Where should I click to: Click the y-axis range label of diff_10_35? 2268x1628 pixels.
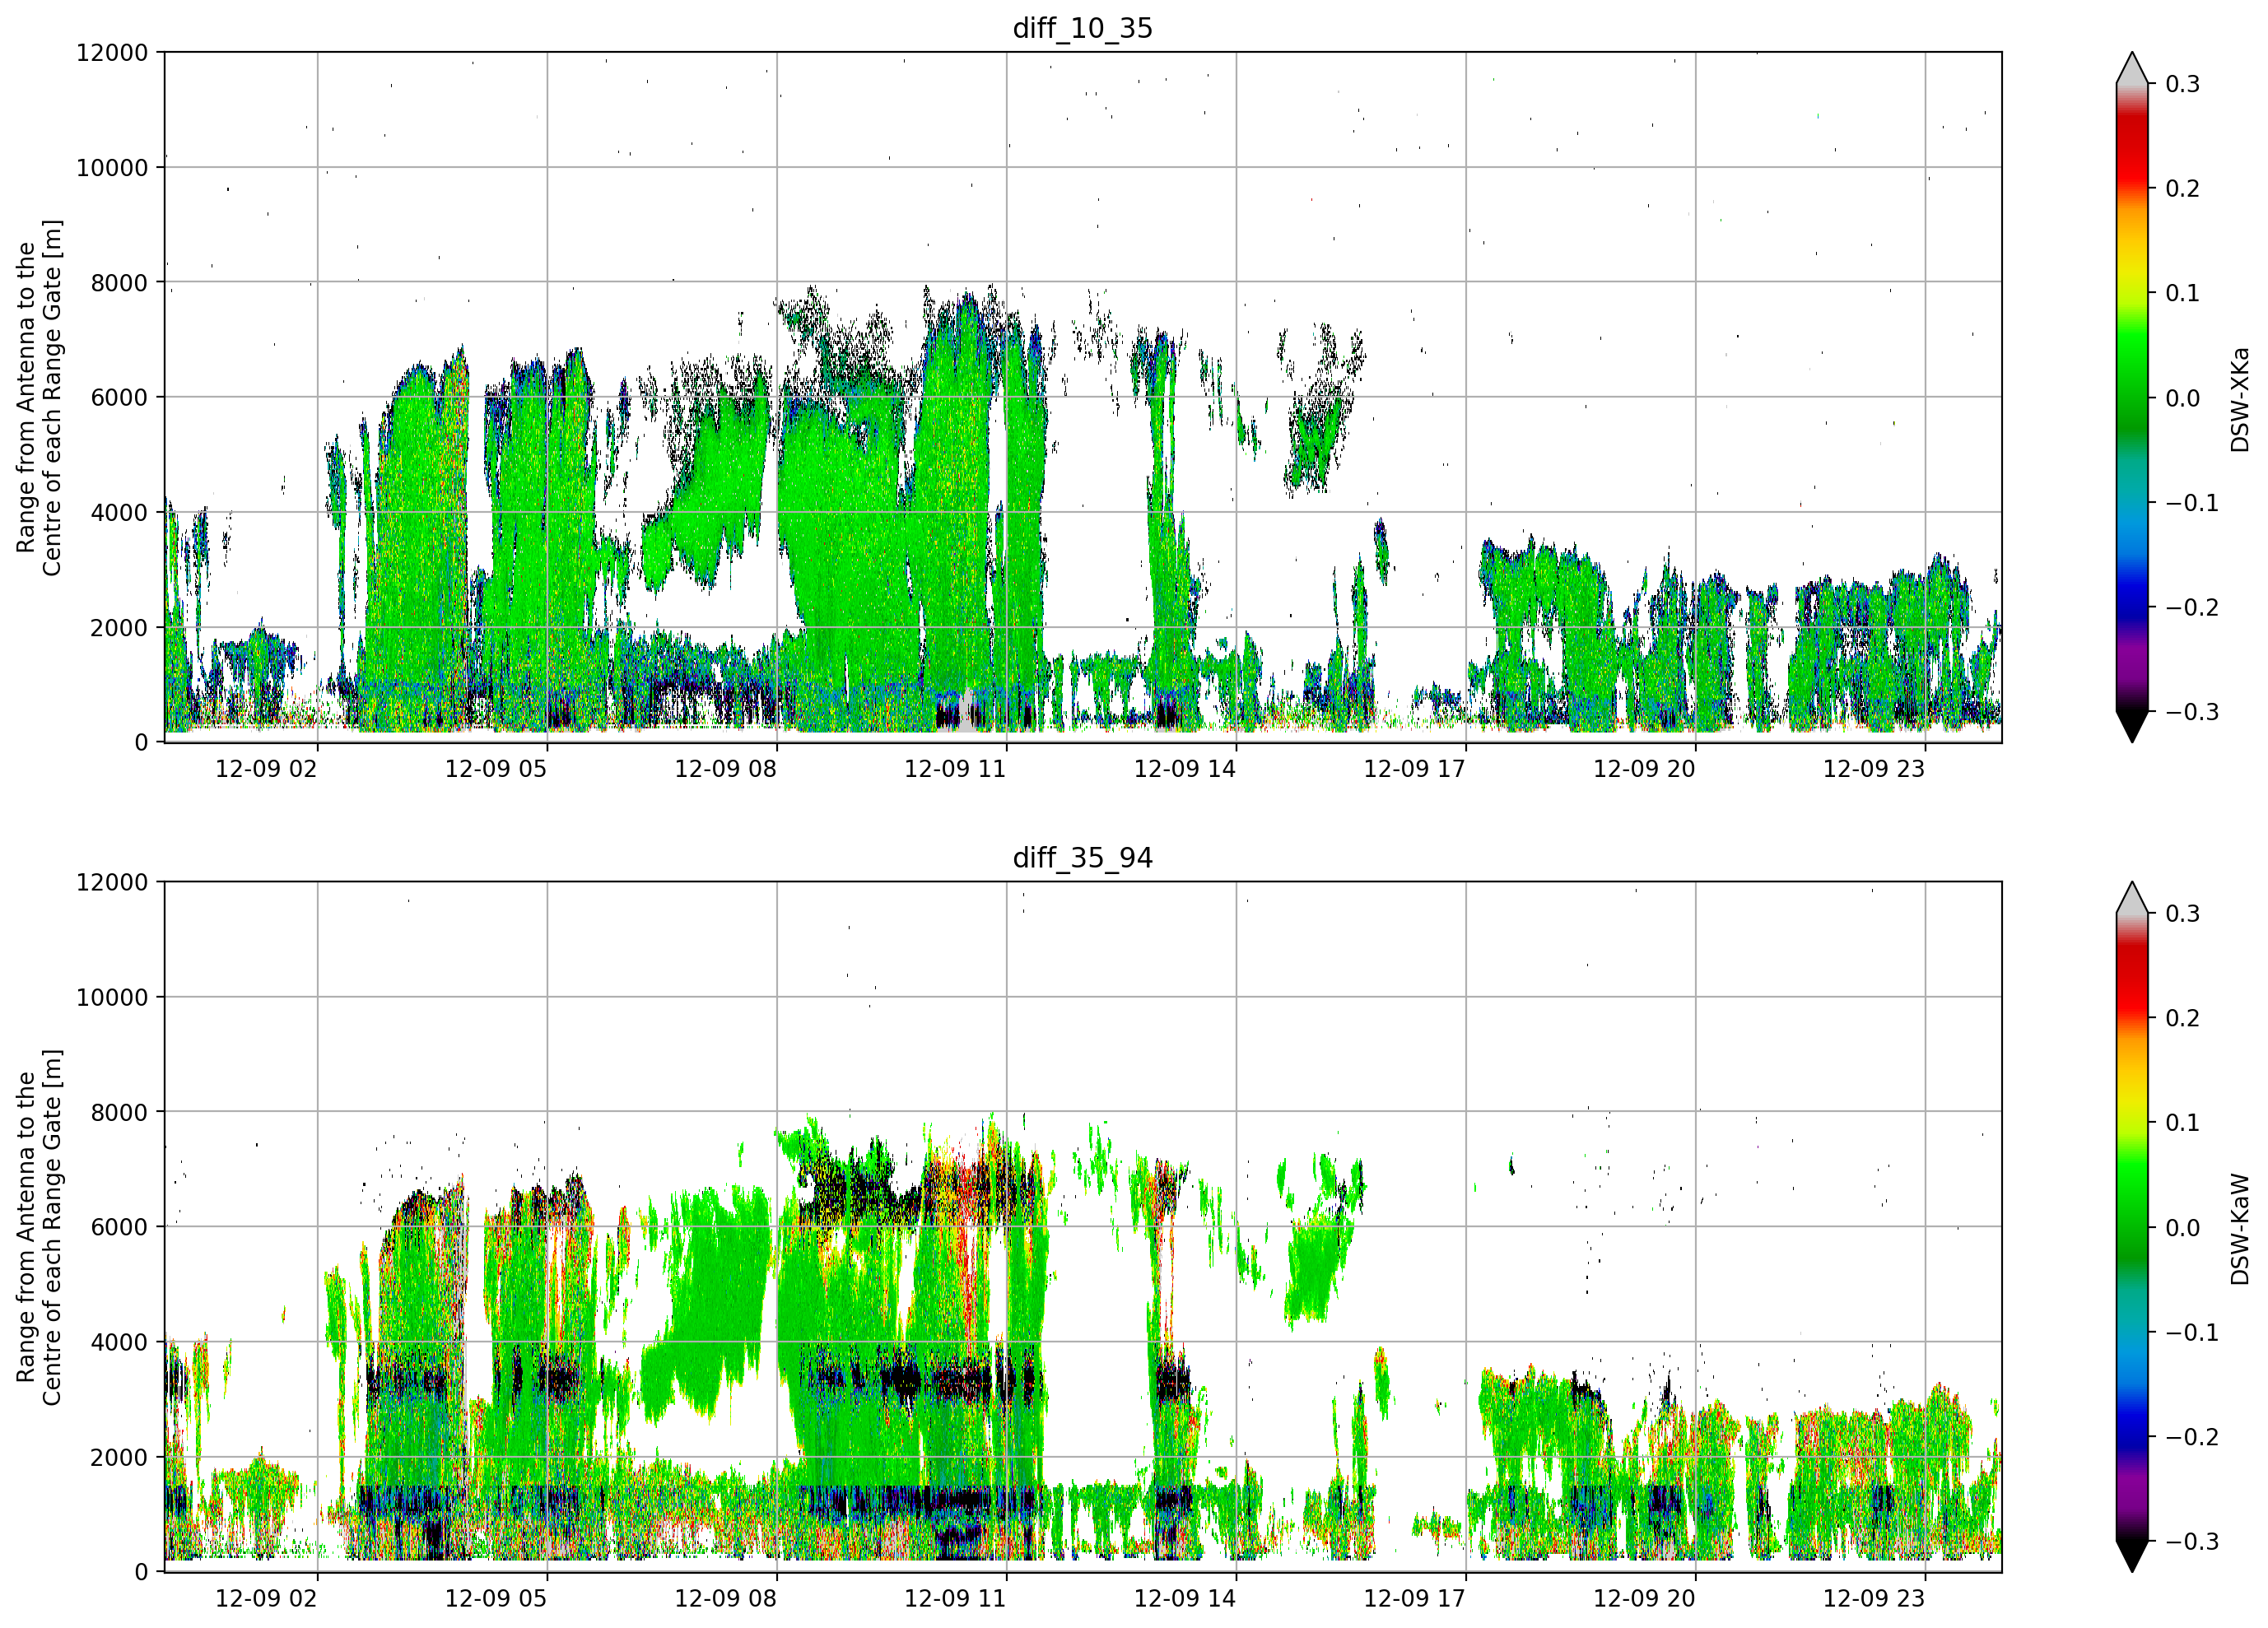coord(39,397)
